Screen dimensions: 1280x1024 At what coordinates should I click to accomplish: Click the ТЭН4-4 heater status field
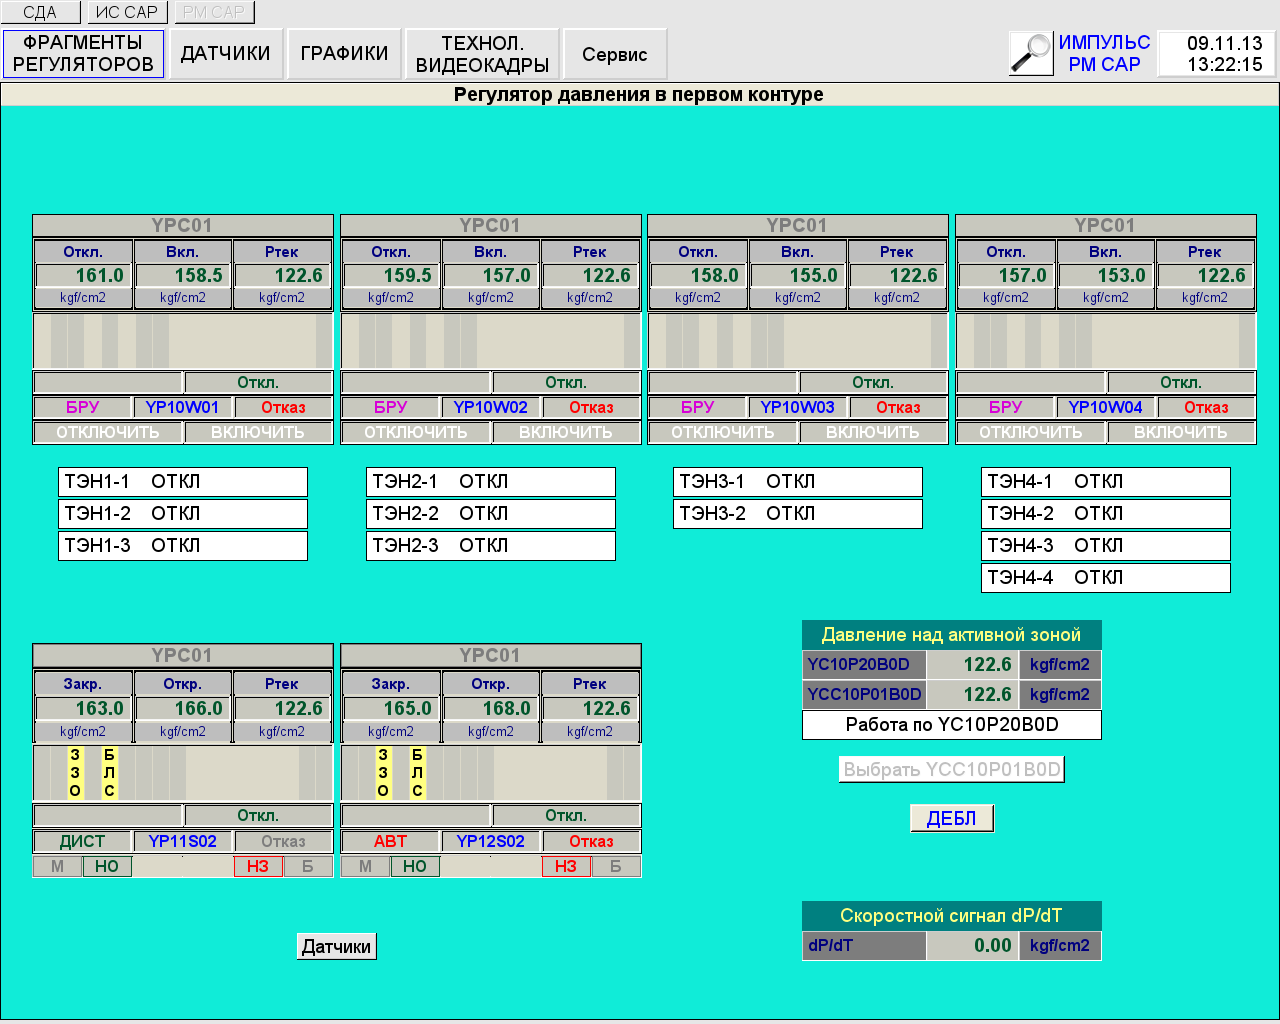click(x=1105, y=578)
